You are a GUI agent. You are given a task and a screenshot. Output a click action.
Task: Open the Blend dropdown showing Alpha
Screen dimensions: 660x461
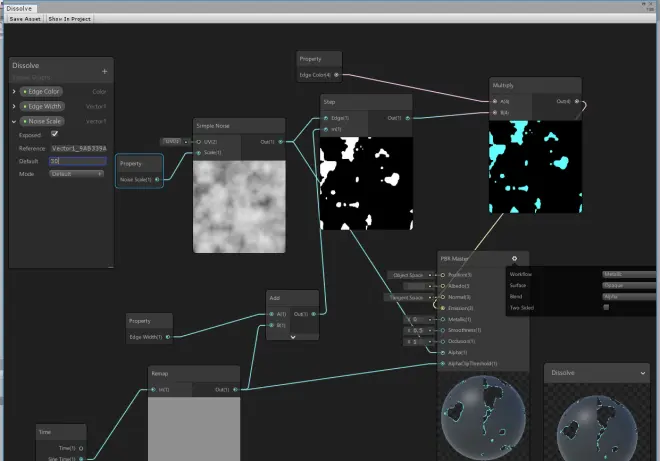click(630, 296)
